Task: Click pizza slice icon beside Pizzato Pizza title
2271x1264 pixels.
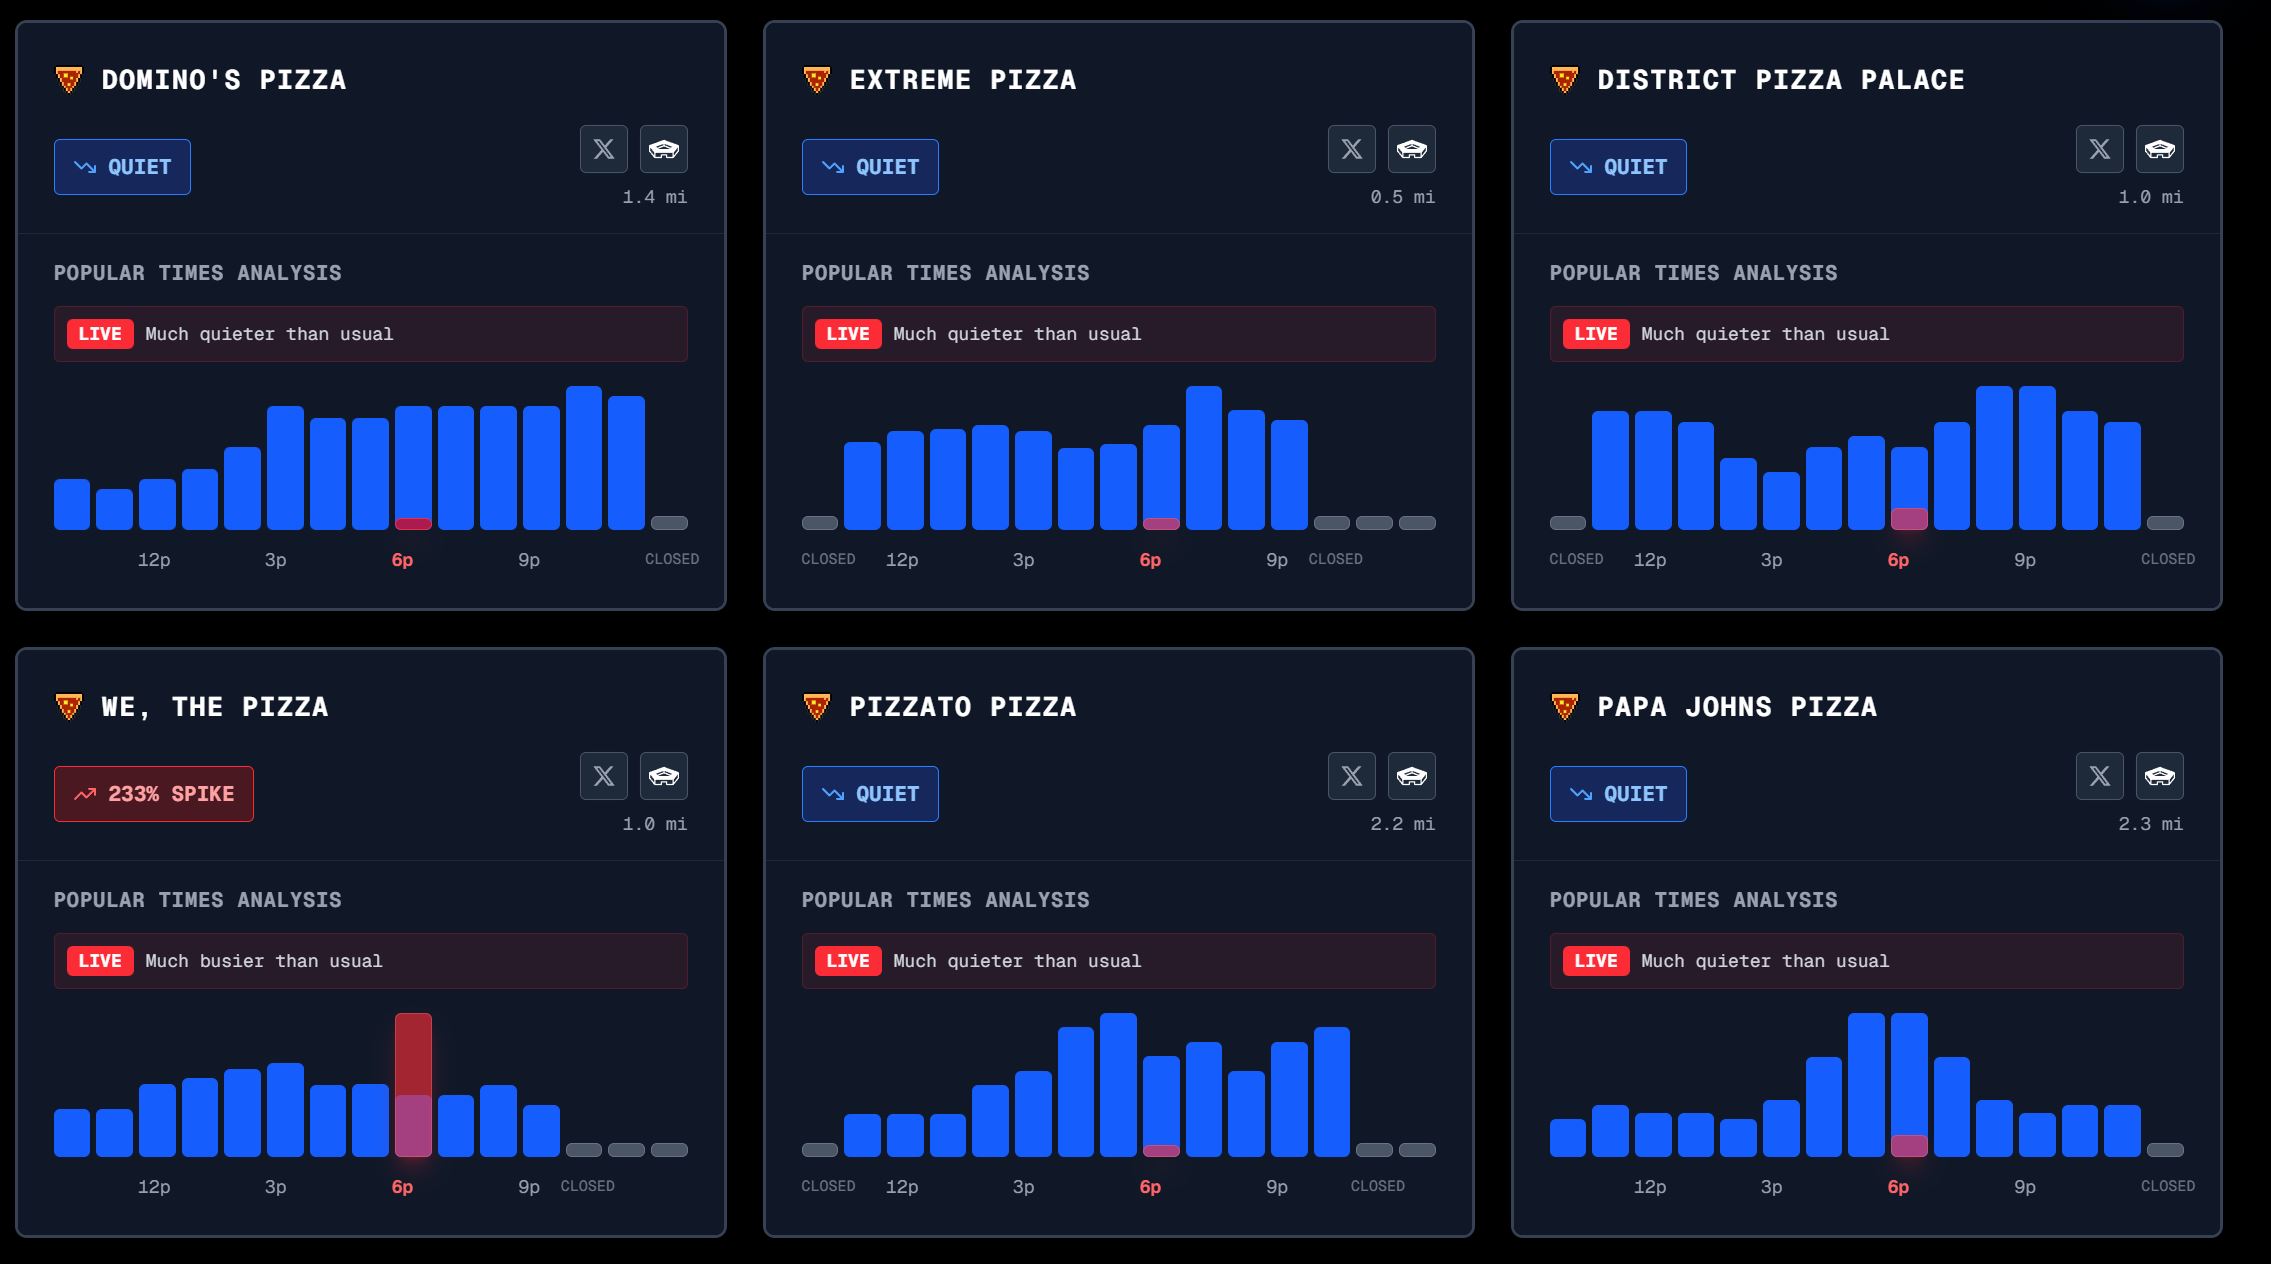Action: [x=816, y=707]
